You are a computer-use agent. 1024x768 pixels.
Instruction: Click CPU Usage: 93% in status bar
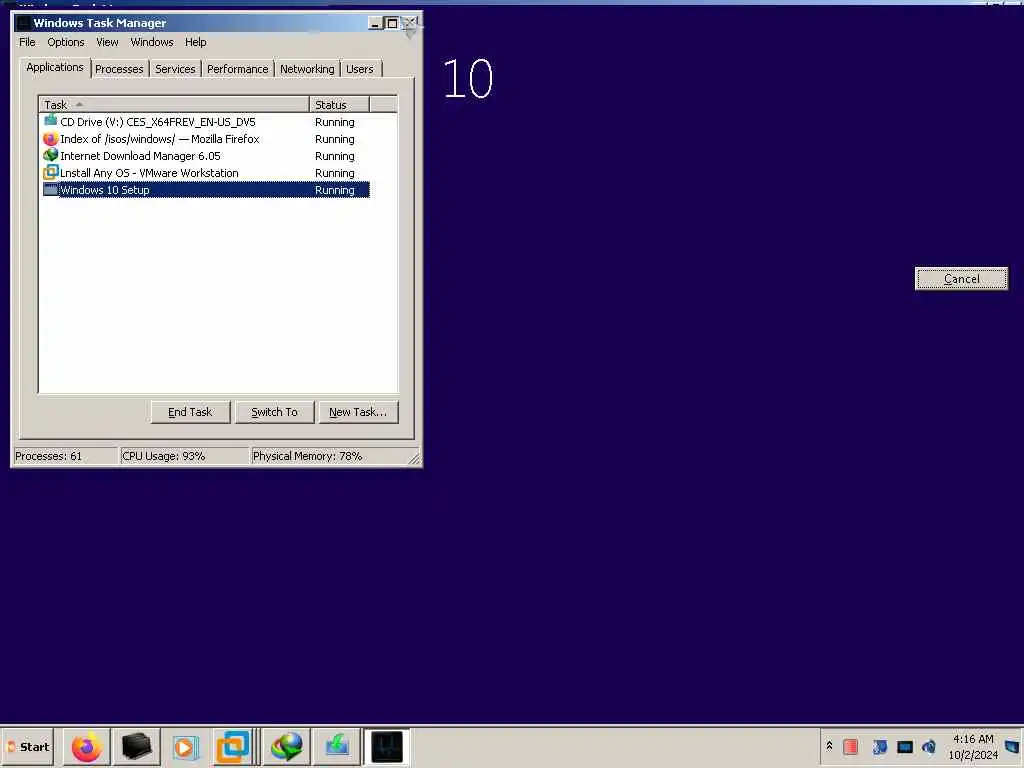coord(184,456)
